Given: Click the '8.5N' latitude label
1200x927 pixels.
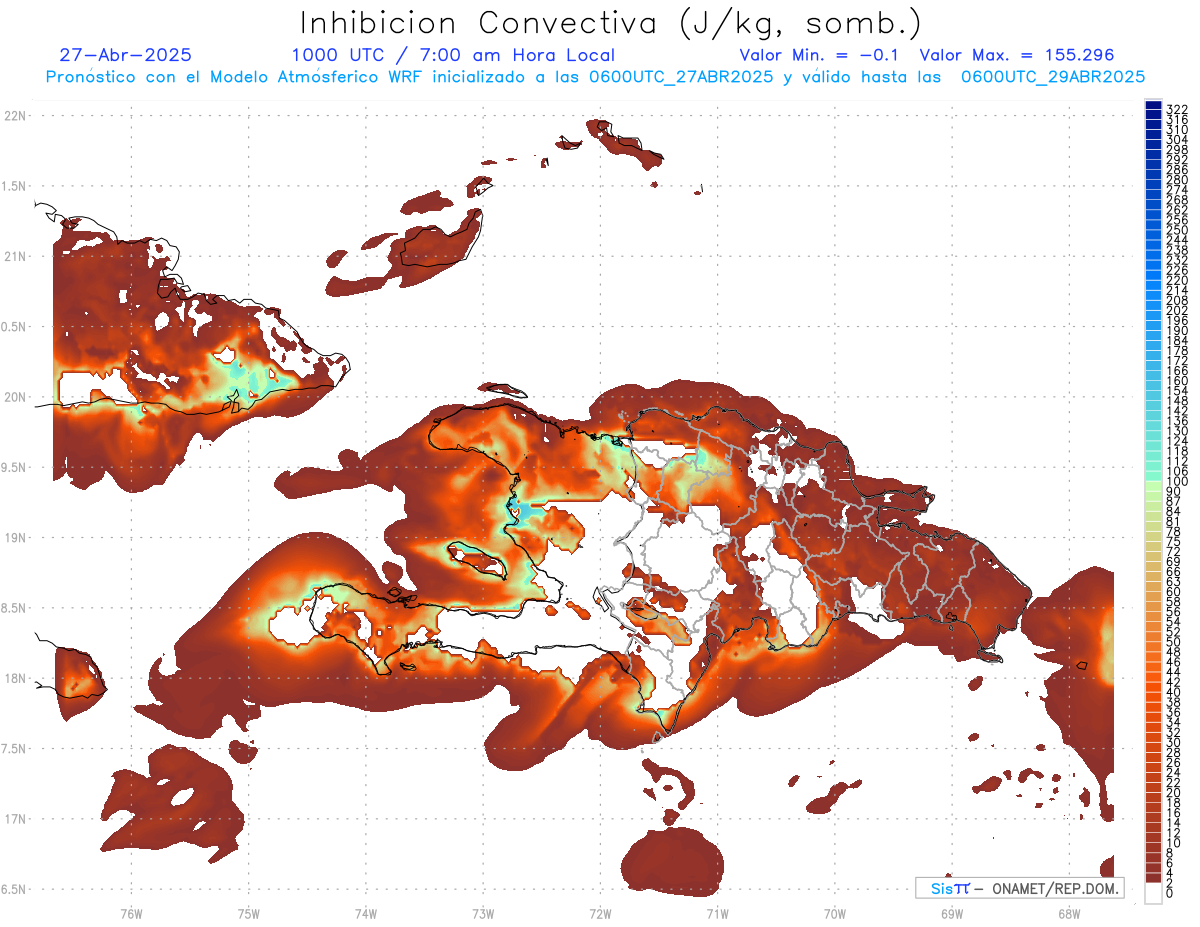Looking at the screenshot, I should (15, 608).
